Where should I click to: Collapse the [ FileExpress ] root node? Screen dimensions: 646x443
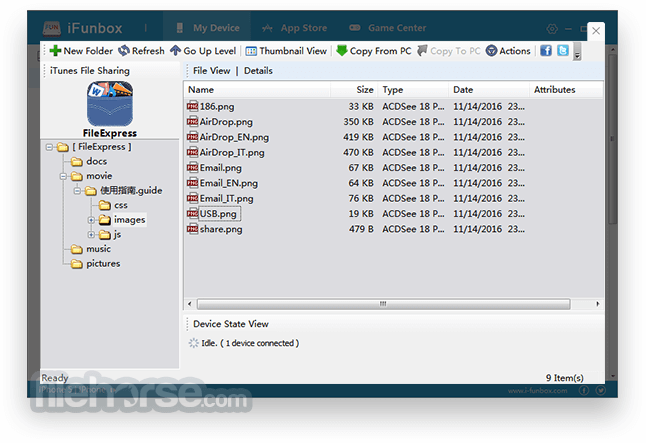coord(49,147)
